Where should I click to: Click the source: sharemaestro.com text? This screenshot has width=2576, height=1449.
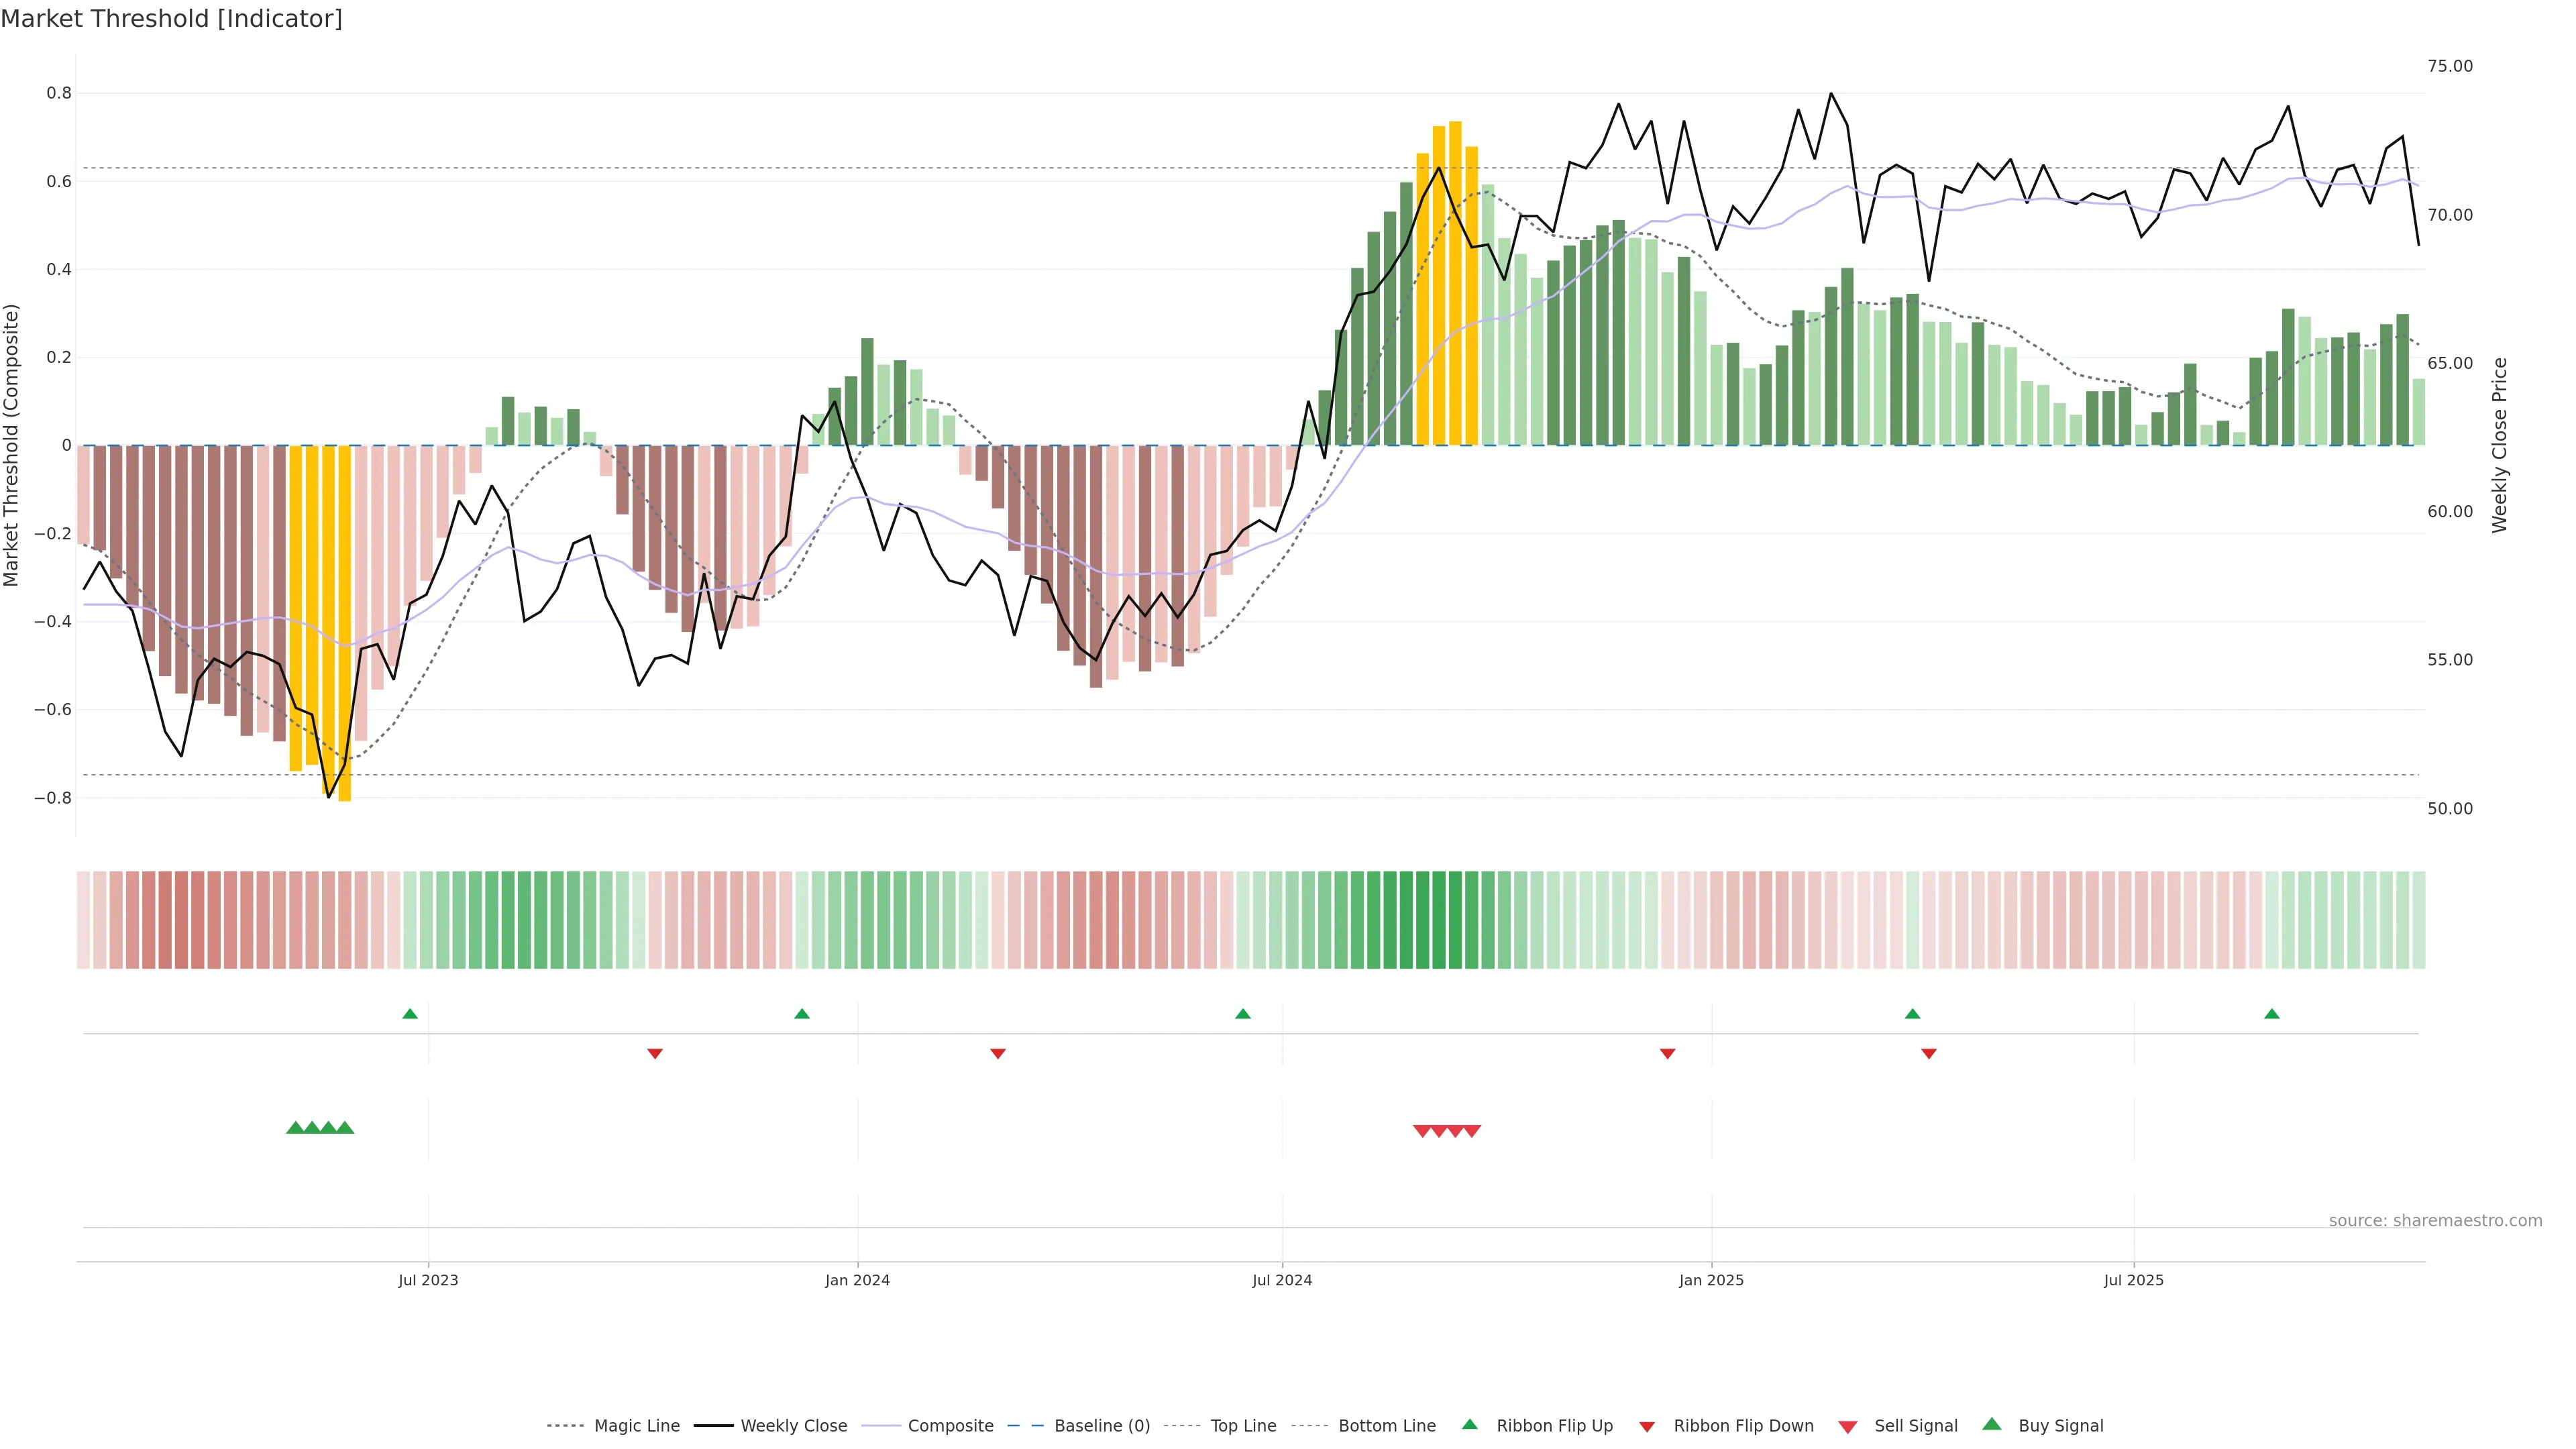[x=2435, y=1221]
